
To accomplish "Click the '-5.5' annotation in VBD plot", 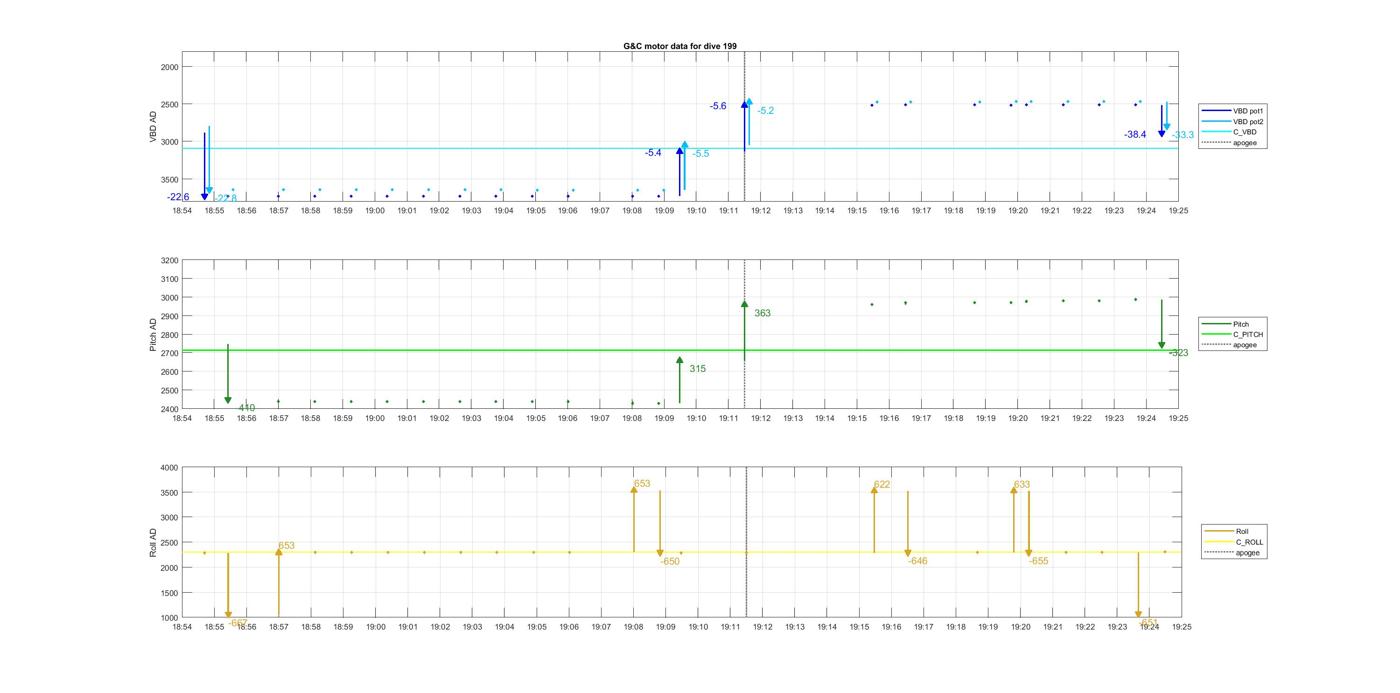I will coord(701,154).
